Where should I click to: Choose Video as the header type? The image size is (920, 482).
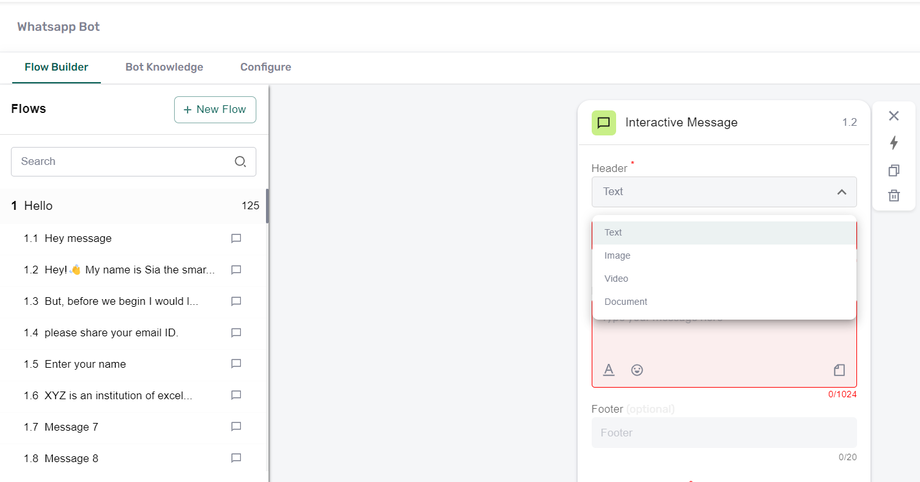pos(616,279)
